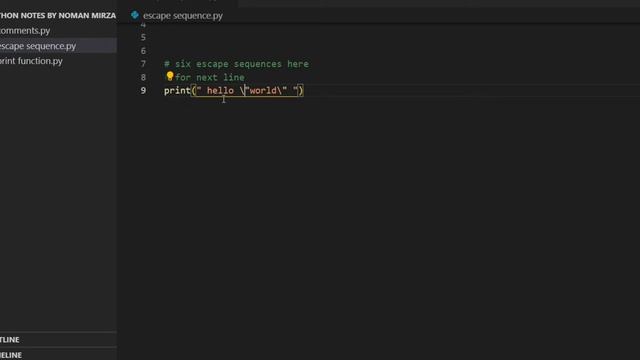Place cursor in the word "world" in the string

[263, 91]
